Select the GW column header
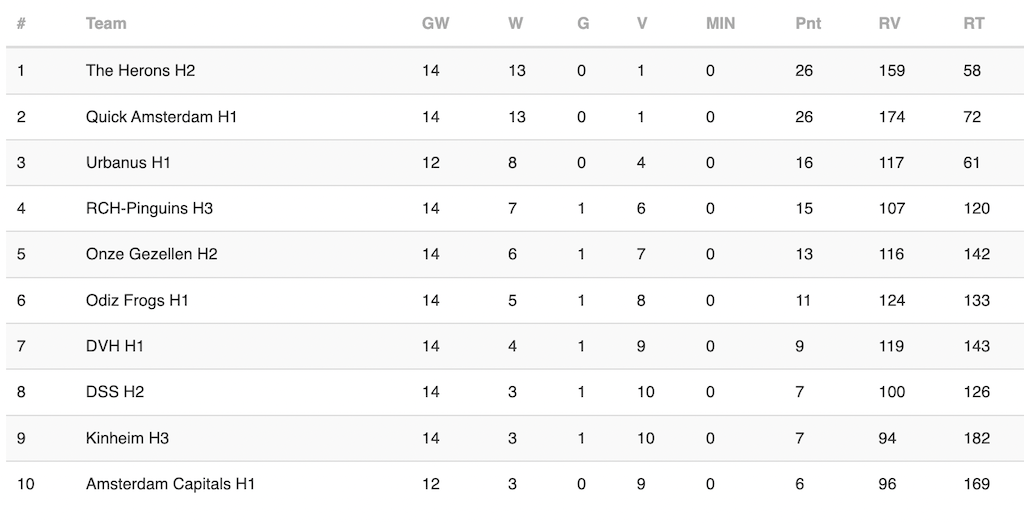Viewport: 1024px width, 523px height. tap(435, 24)
